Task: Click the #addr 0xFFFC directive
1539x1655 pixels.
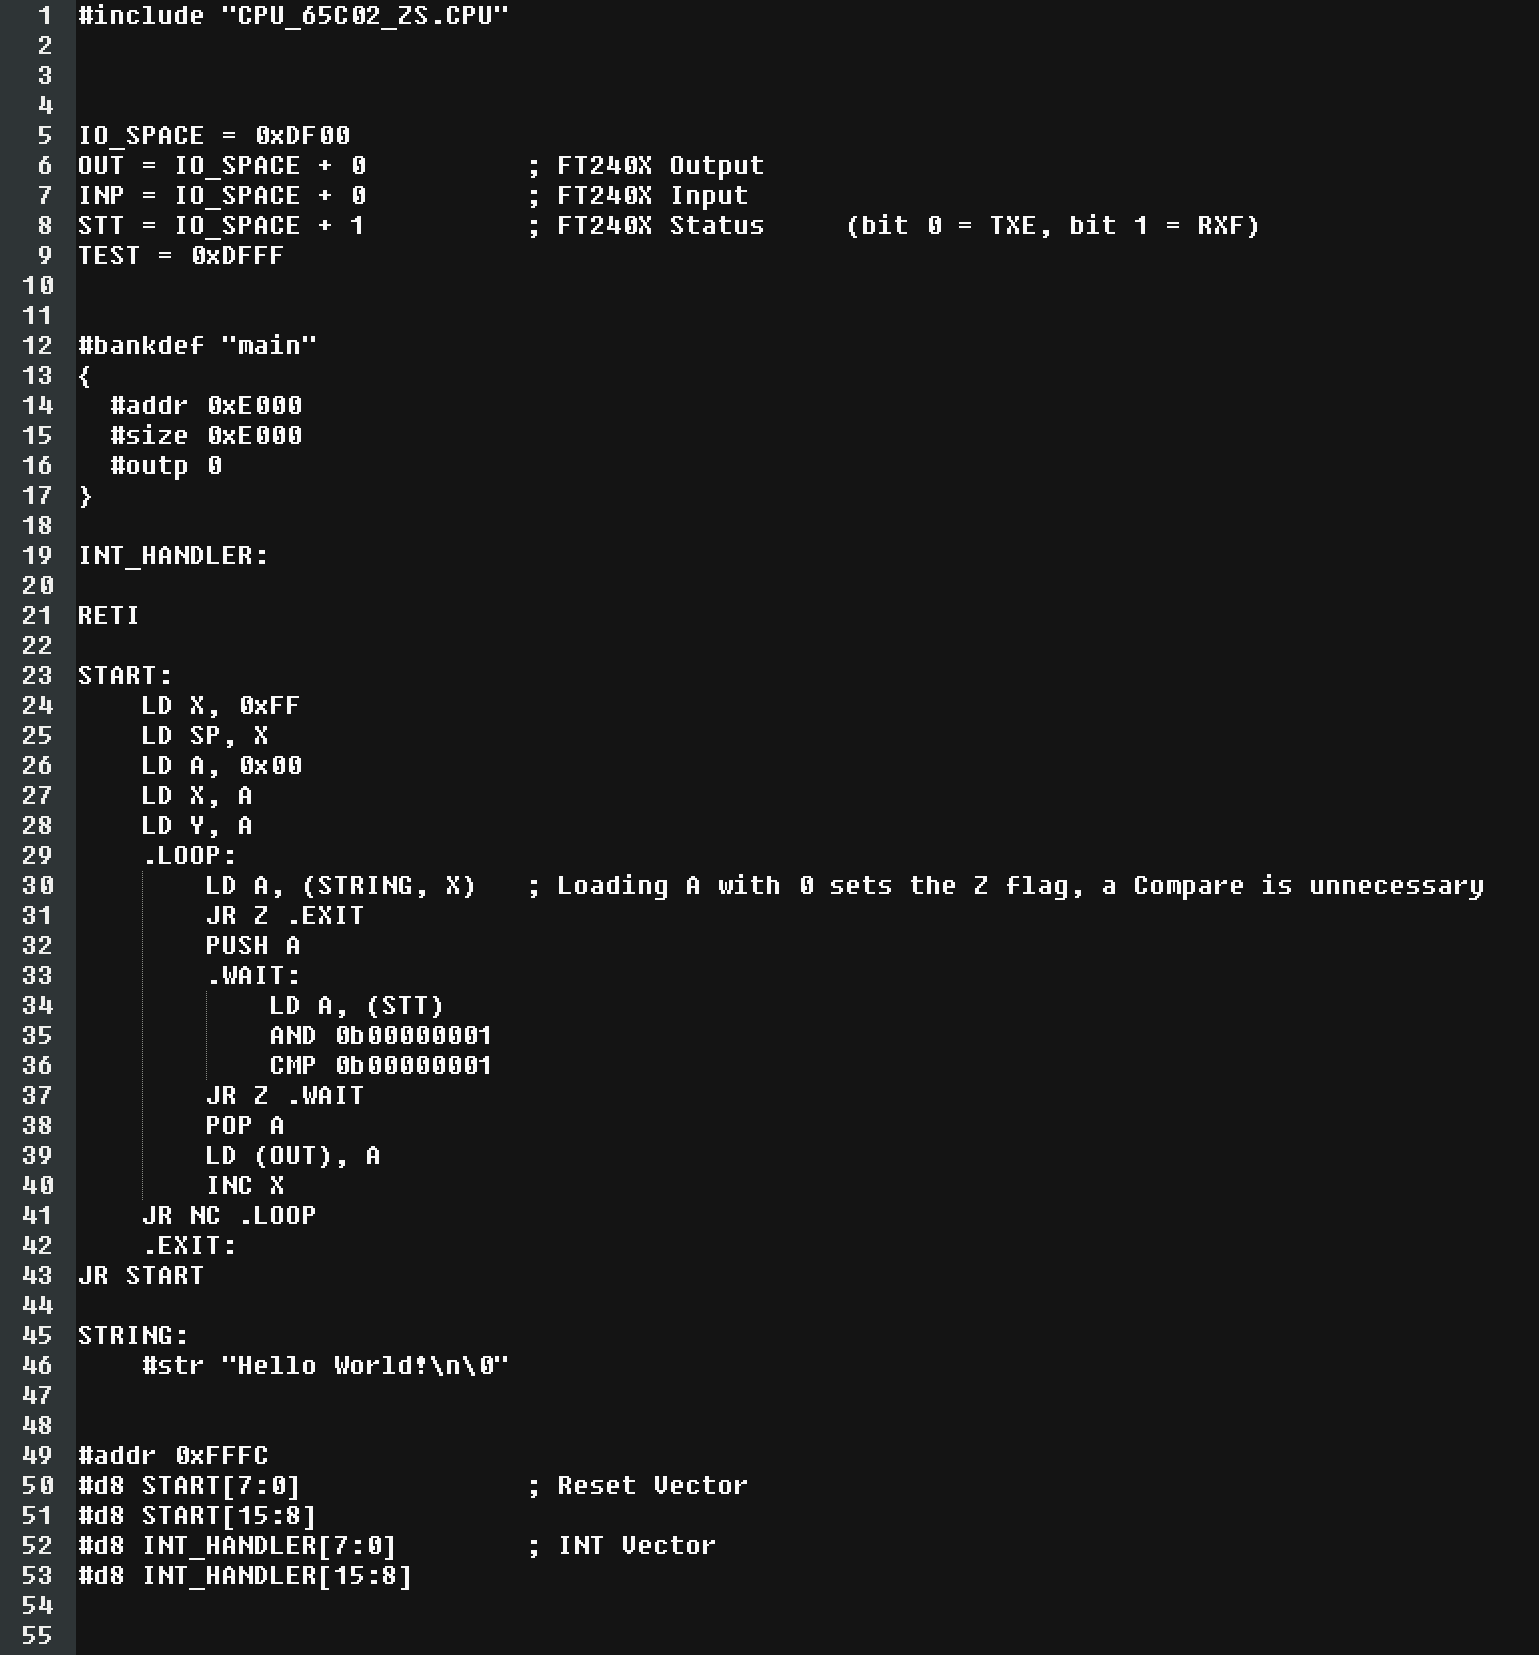Action: (x=173, y=1456)
